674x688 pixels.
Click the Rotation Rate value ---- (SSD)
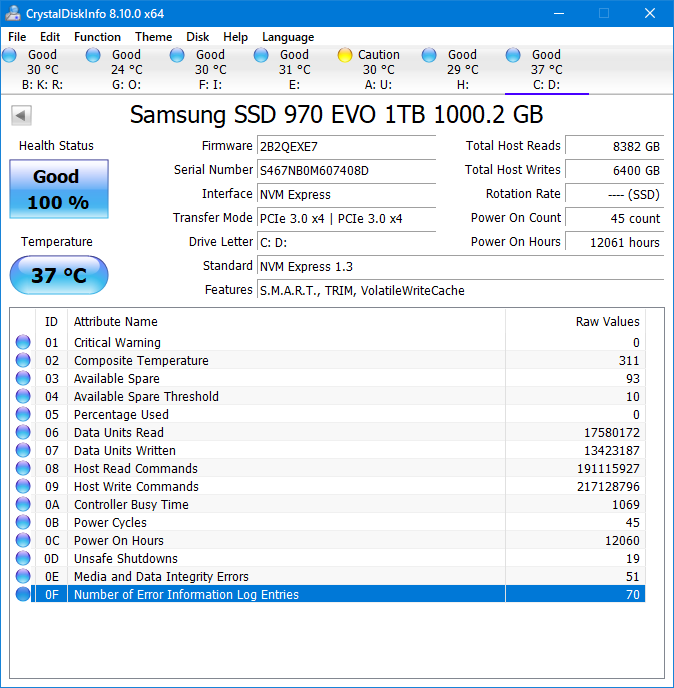[614, 194]
